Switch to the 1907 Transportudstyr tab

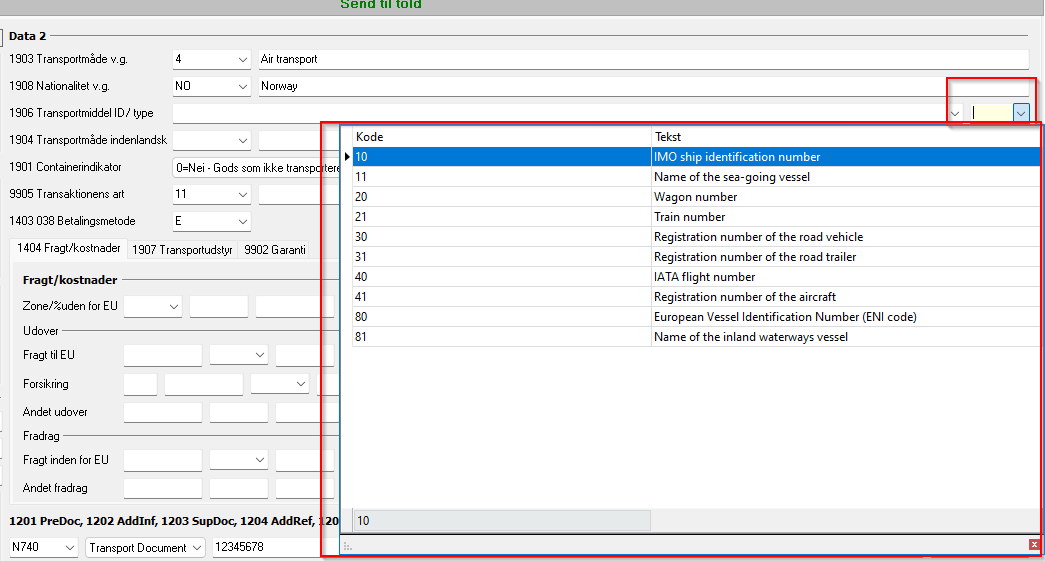182,249
